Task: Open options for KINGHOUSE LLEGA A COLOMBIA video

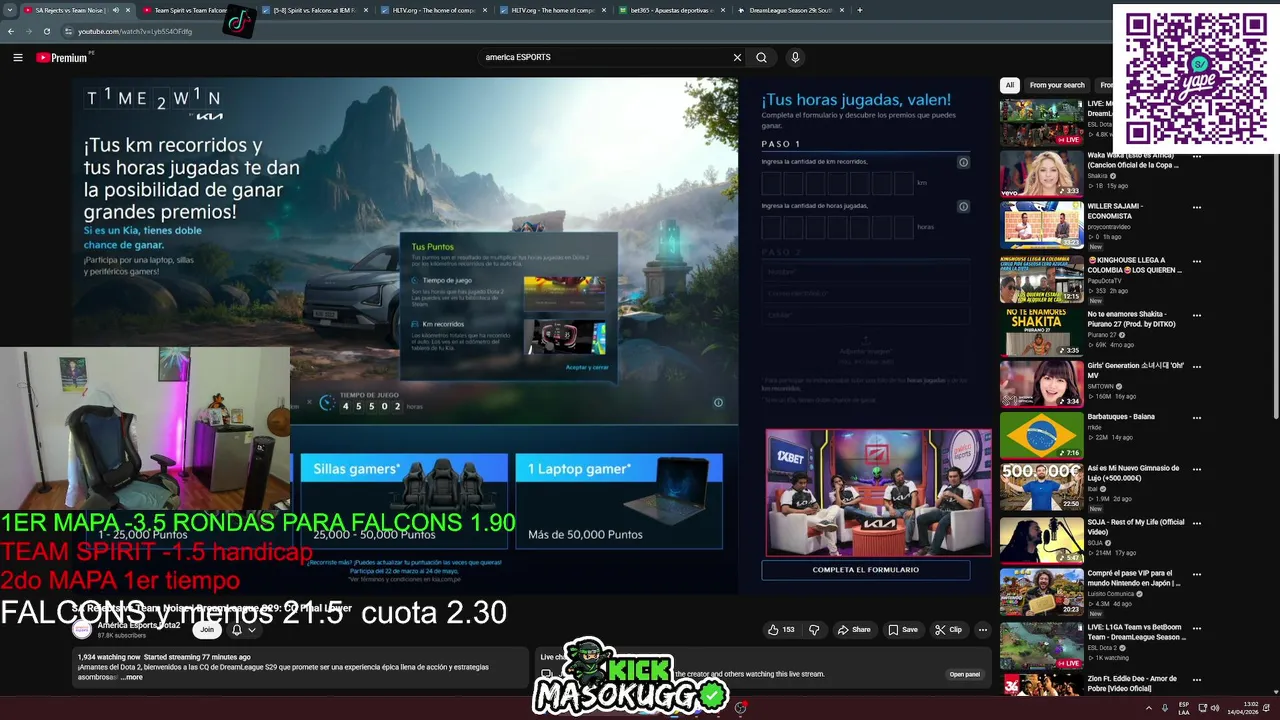Action: coord(1197,262)
